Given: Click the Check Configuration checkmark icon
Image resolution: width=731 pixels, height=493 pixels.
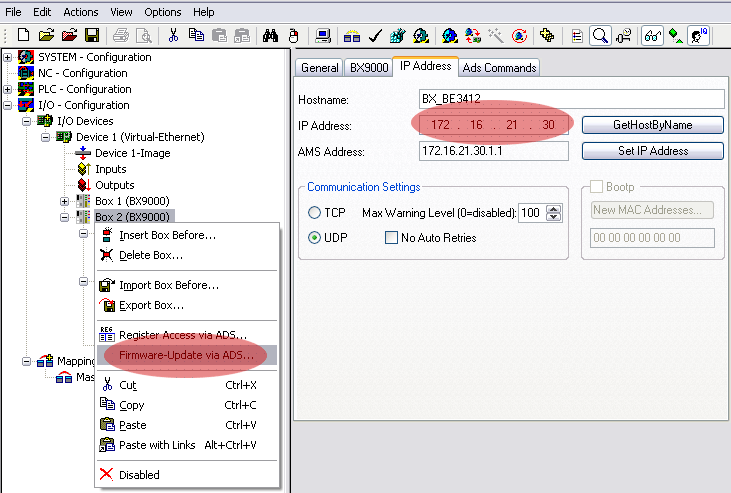Looking at the screenshot, I should point(375,35).
